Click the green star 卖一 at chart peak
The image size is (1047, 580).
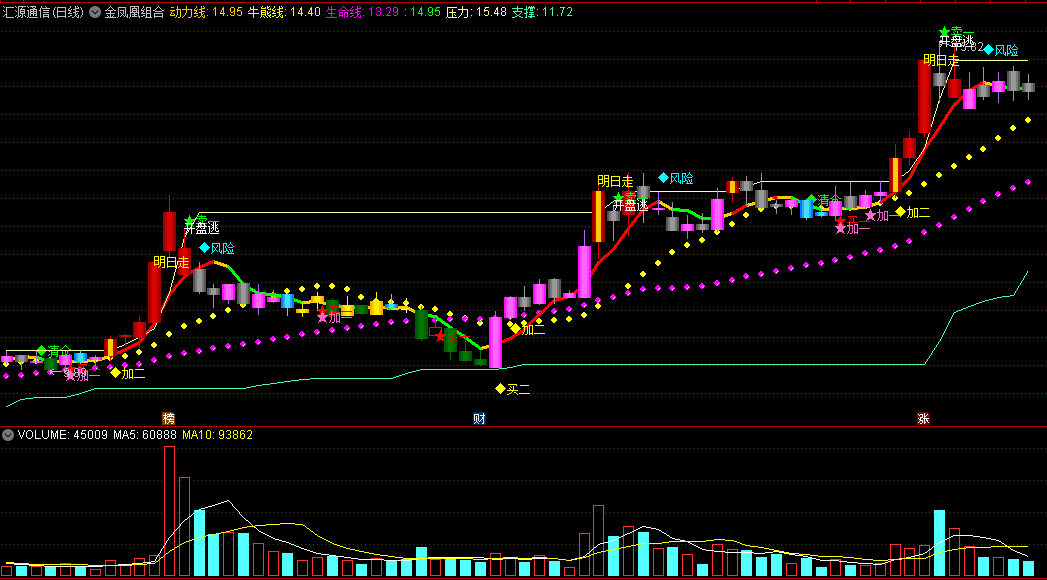tap(944, 31)
